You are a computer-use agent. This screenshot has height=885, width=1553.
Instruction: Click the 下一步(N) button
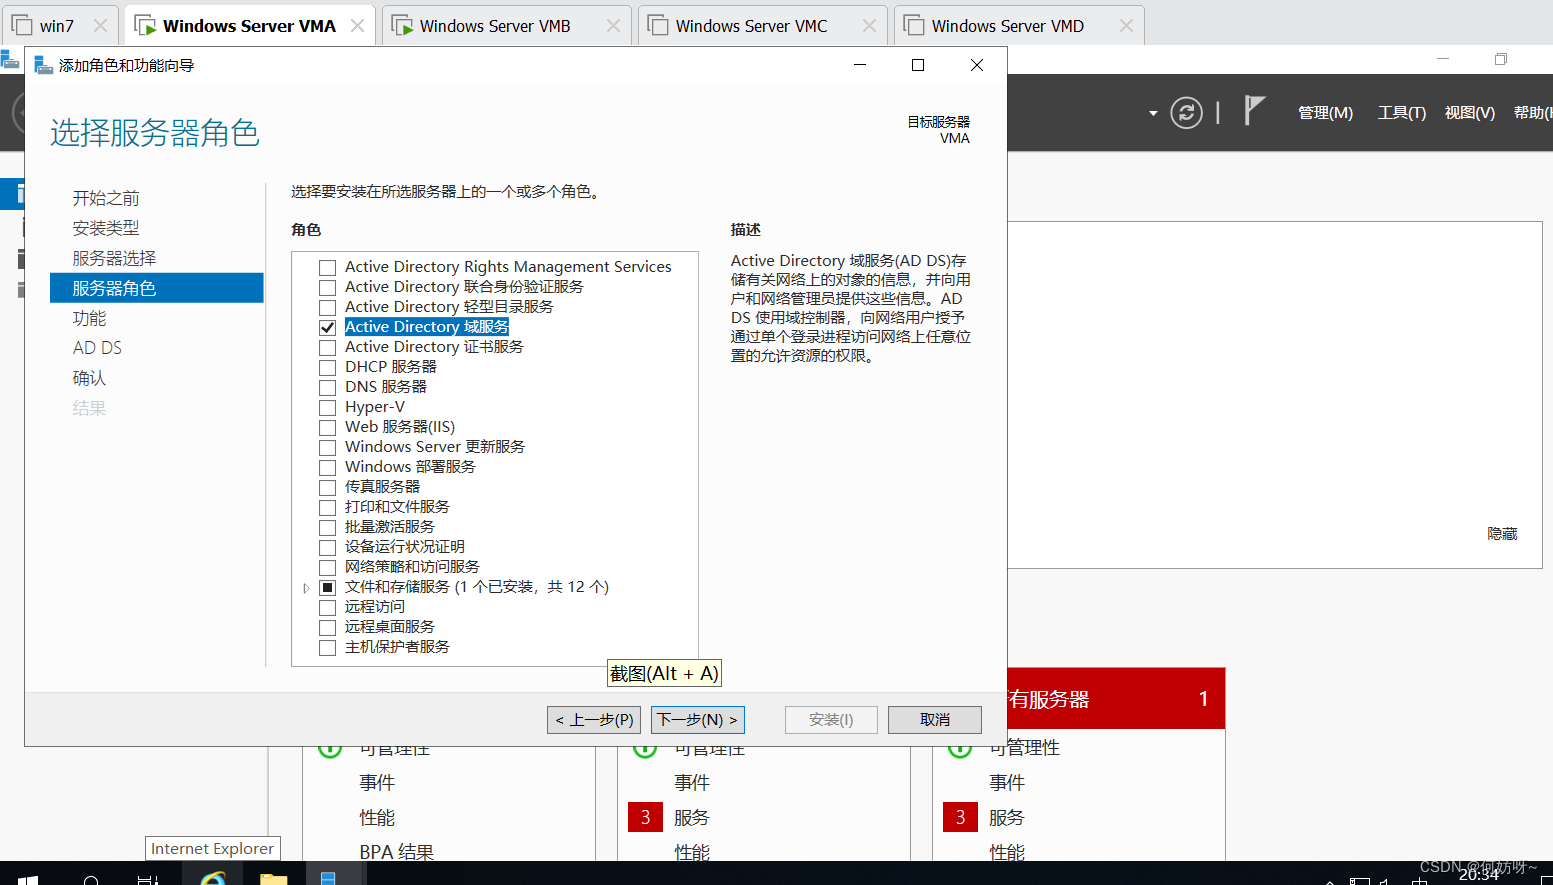coord(697,720)
